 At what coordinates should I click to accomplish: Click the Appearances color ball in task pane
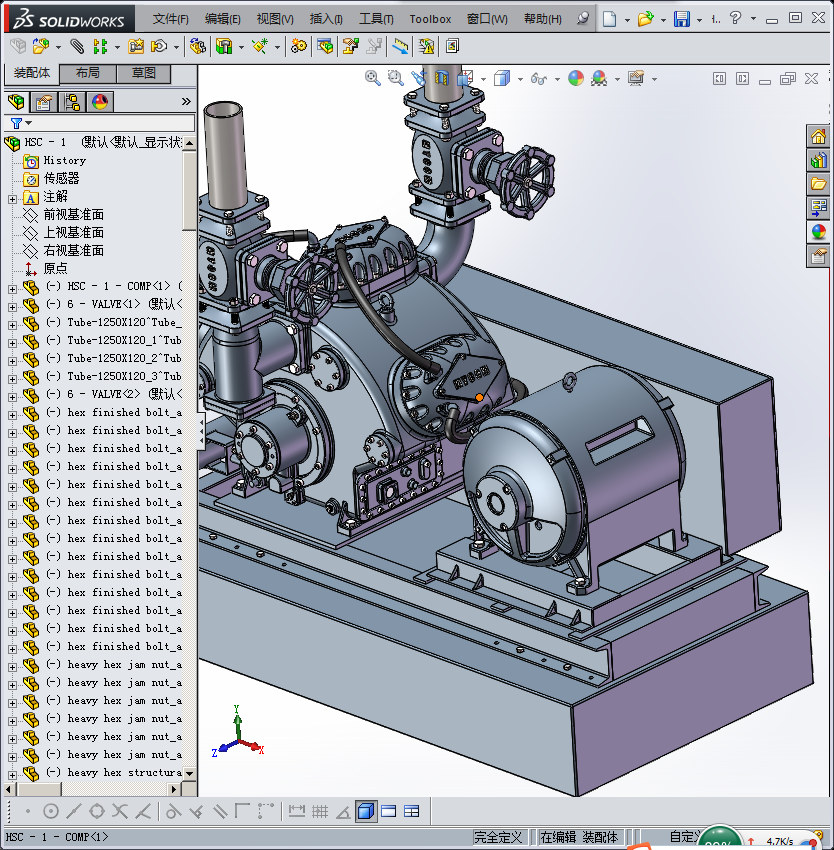click(818, 232)
